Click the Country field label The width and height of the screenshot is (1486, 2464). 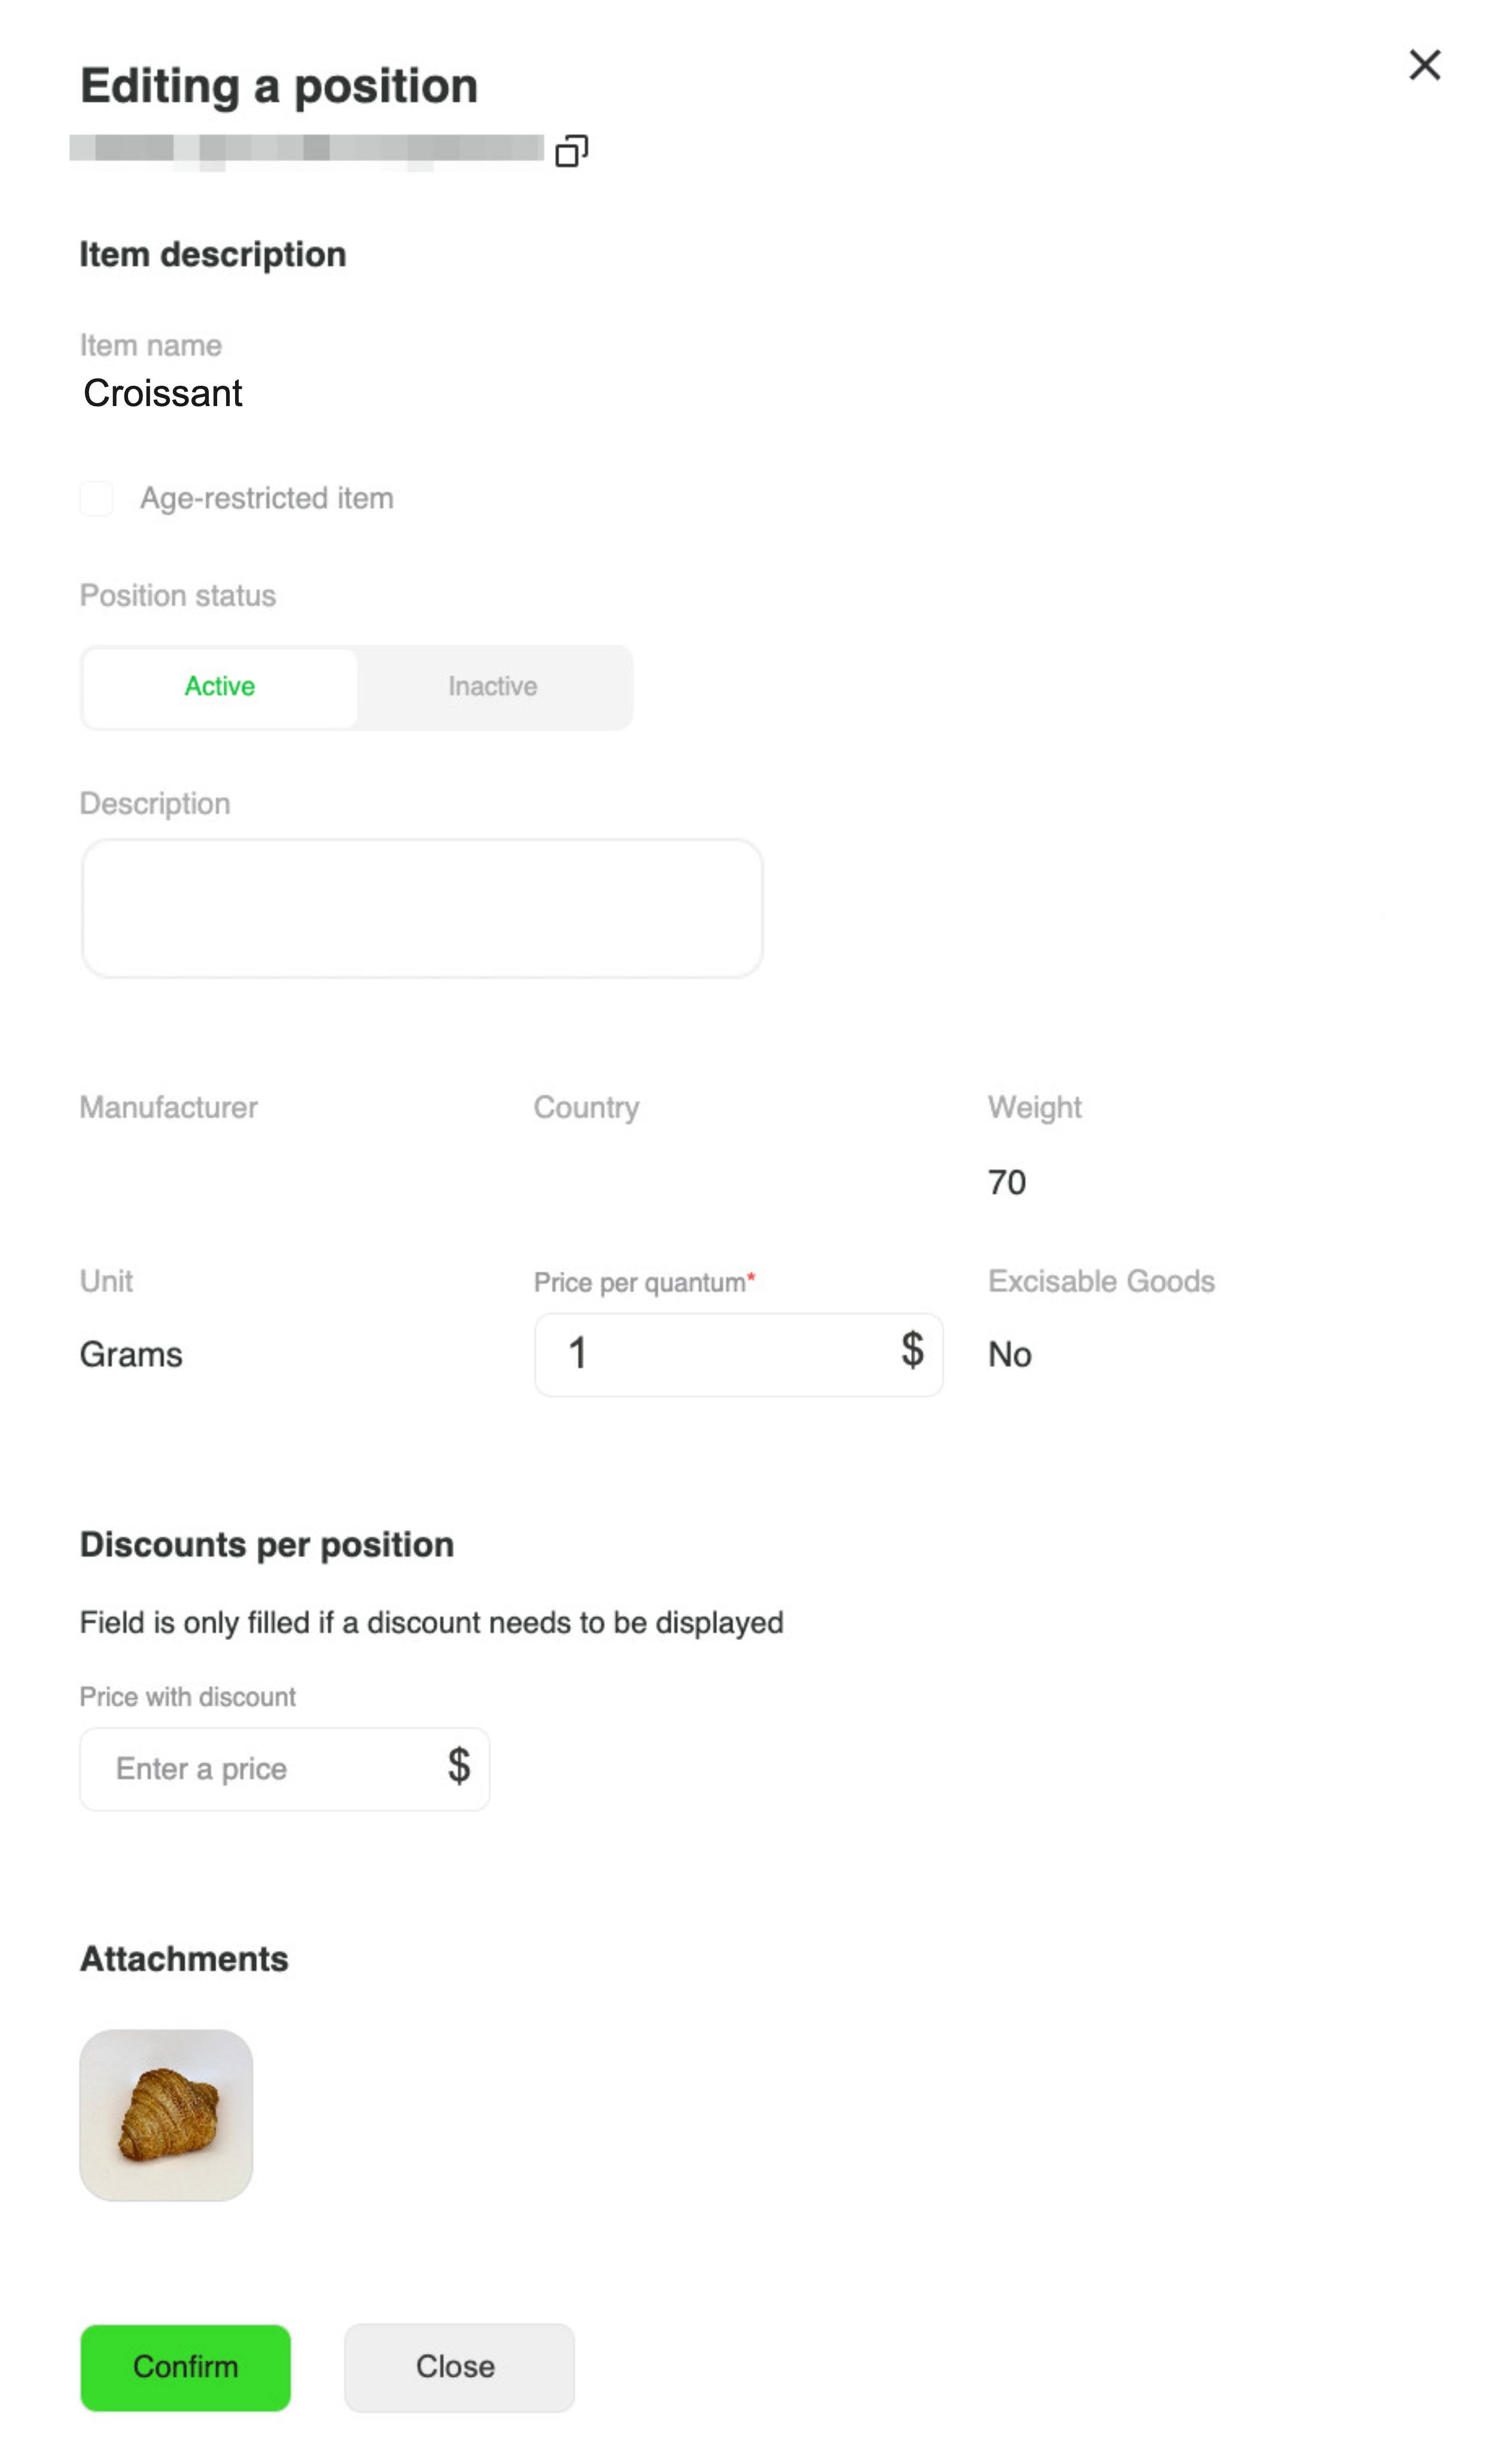point(586,1107)
